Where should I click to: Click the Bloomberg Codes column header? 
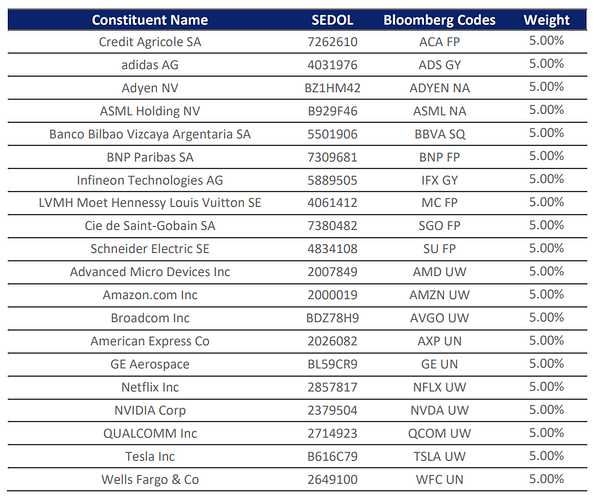point(439,20)
